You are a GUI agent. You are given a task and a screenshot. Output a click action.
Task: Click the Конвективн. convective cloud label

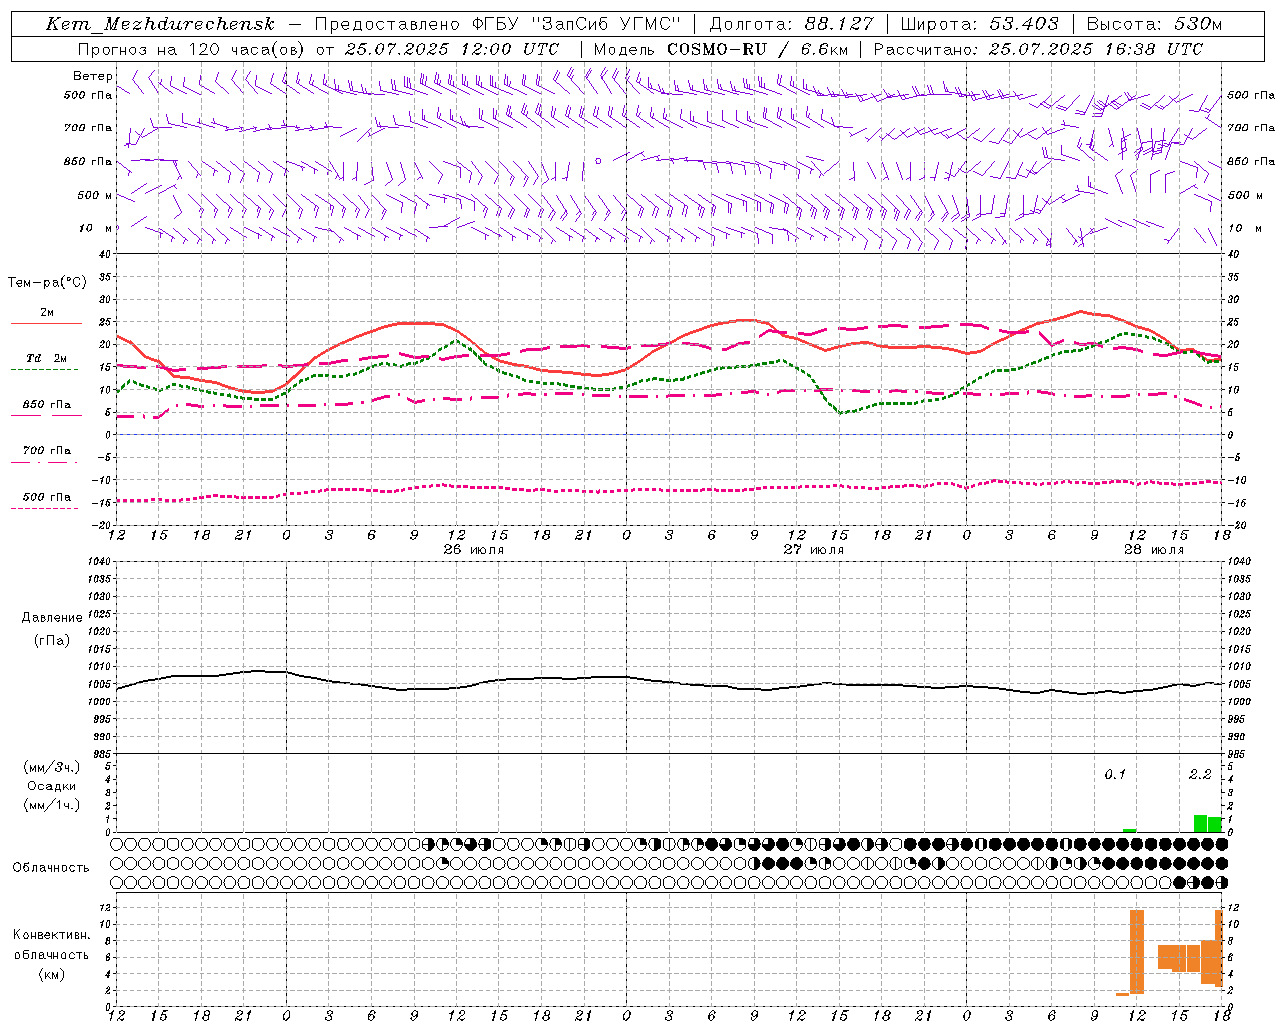coord(52,935)
